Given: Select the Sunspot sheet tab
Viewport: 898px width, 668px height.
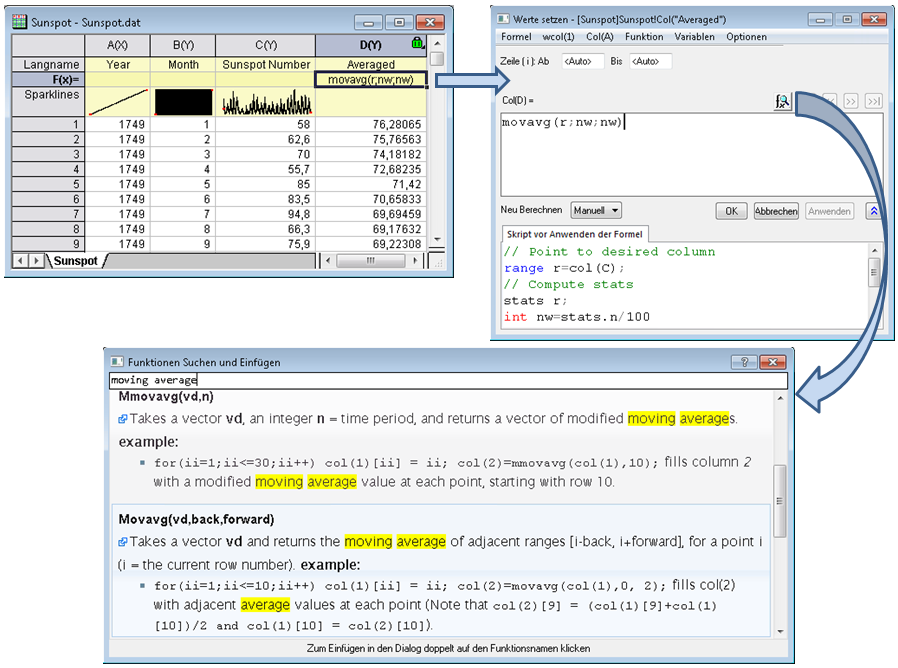Looking at the screenshot, I should pyautogui.click(x=76, y=261).
